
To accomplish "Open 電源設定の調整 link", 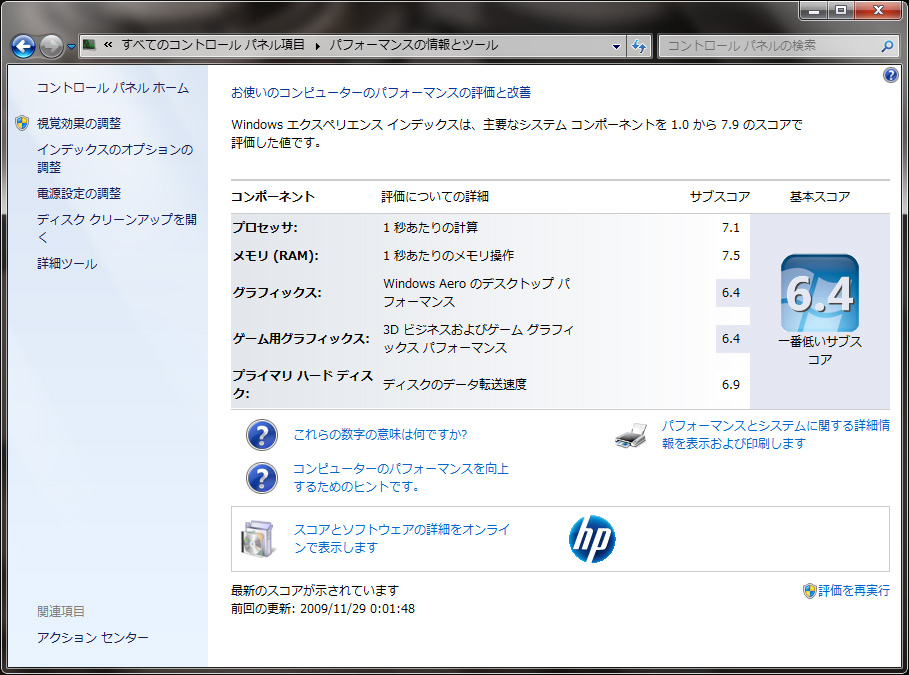I will click(79, 194).
